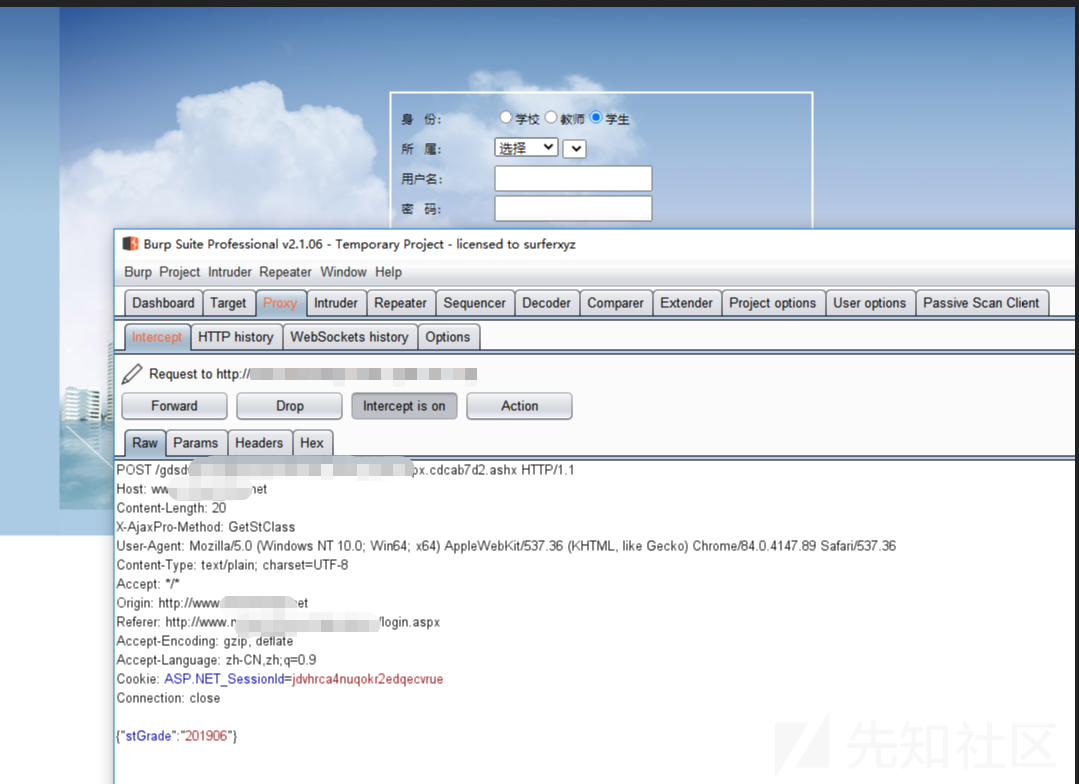Click the Referer header line
Image resolution: width=1079 pixels, height=784 pixels.
tap(278, 622)
